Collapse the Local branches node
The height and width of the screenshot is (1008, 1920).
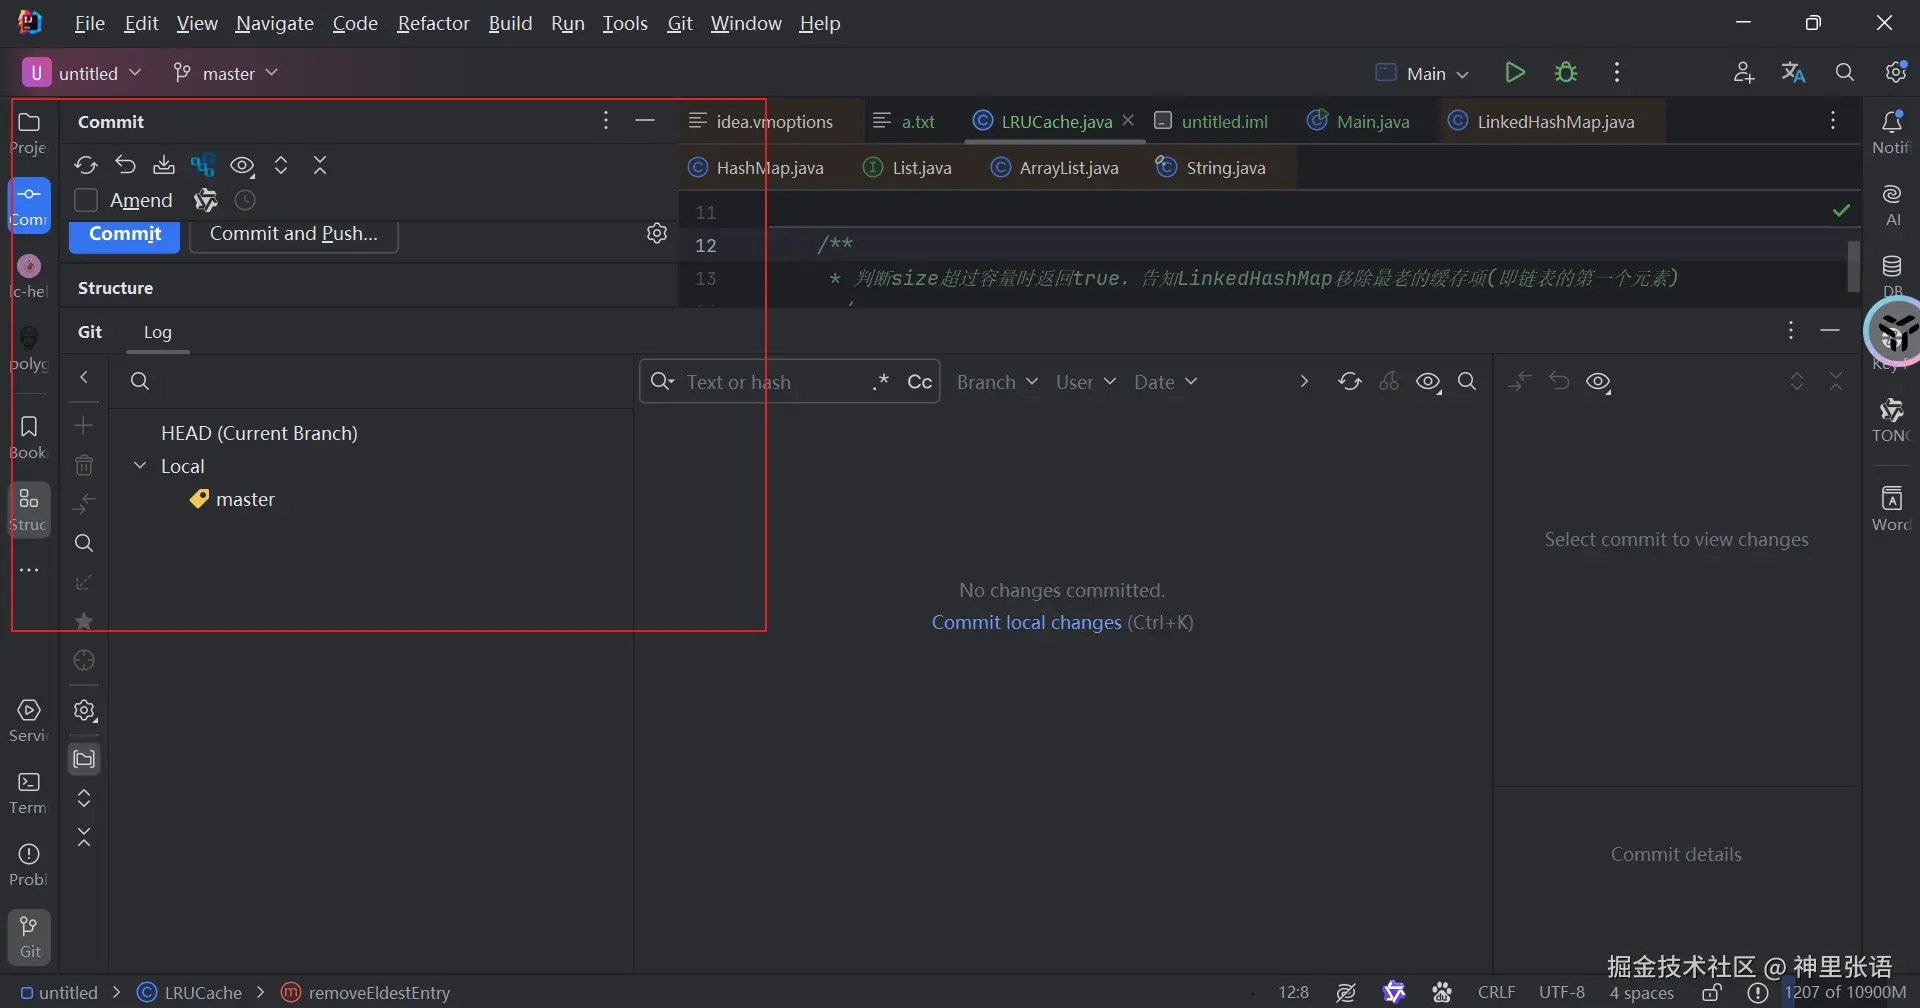[x=140, y=466]
